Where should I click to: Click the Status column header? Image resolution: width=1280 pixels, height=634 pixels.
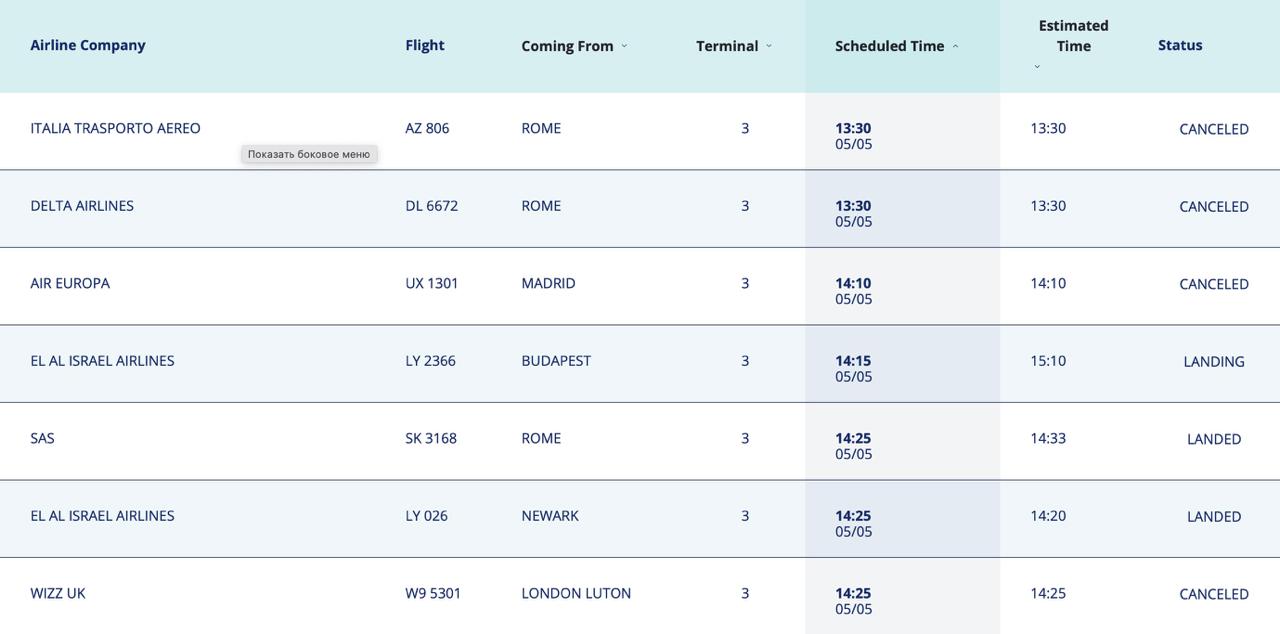point(1180,45)
